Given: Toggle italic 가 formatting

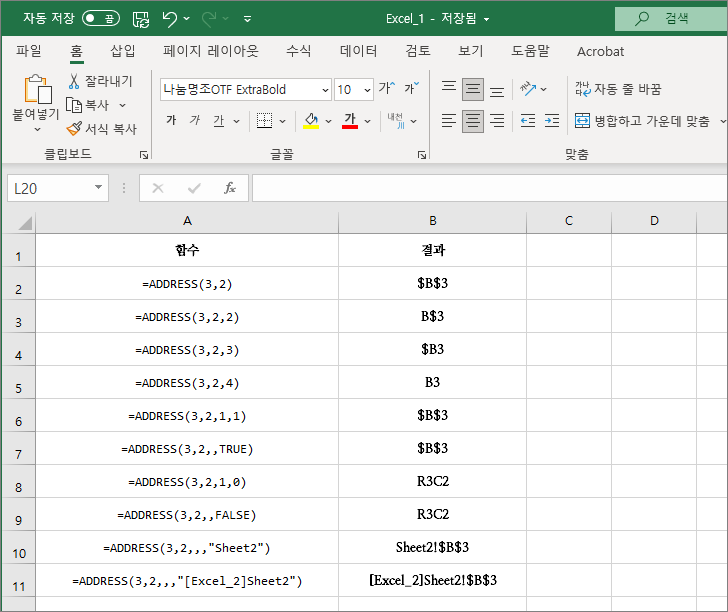Looking at the screenshot, I should pyautogui.click(x=195, y=121).
